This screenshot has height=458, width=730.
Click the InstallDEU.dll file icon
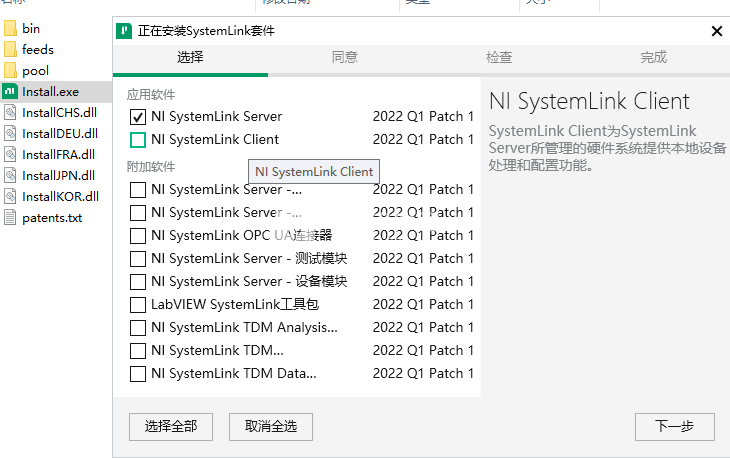click(x=10, y=134)
